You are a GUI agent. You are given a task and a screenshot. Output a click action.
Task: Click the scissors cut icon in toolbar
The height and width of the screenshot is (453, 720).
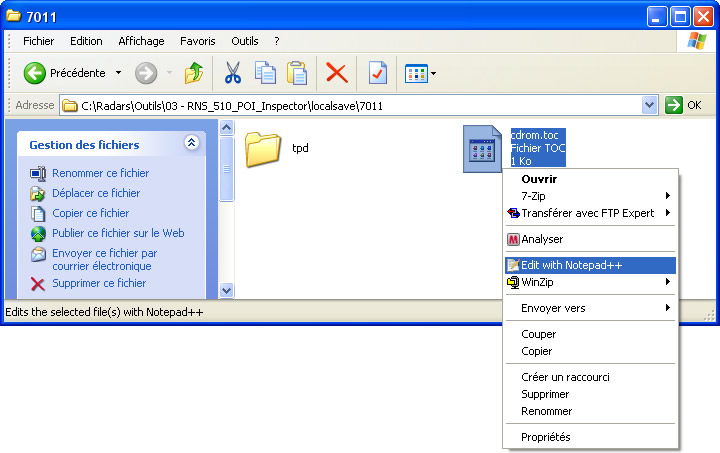pos(233,73)
